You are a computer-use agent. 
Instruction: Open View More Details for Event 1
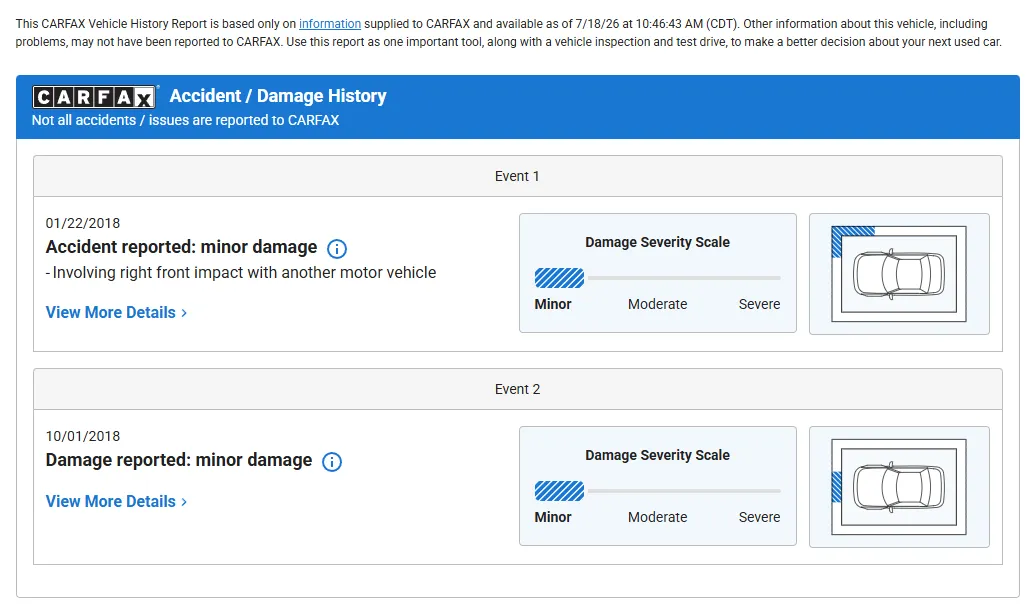coord(116,313)
